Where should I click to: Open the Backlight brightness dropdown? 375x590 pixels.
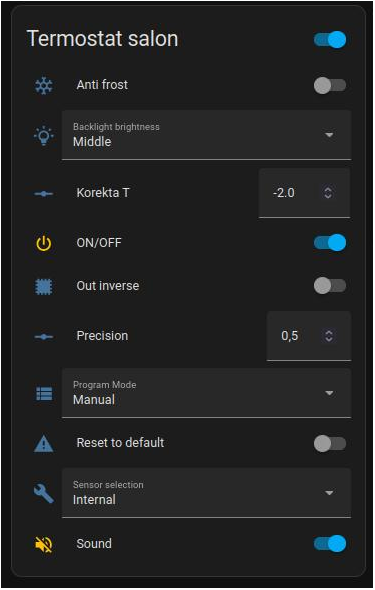pos(206,135)
